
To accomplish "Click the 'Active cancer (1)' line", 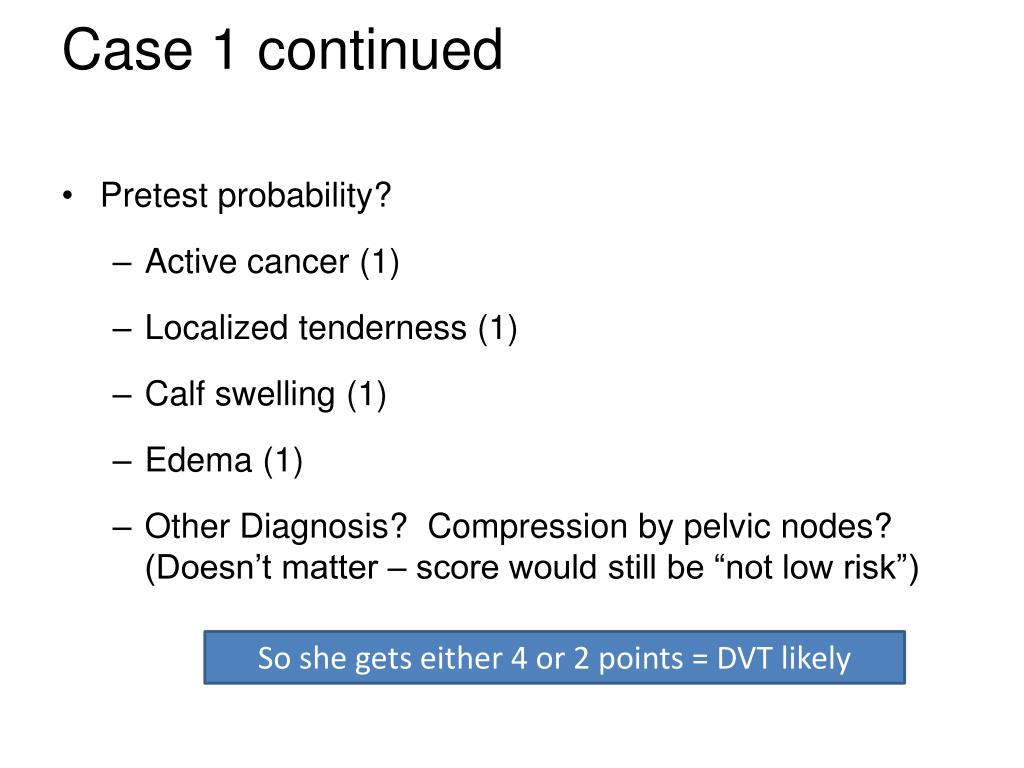I will click(x=272, y=262).
